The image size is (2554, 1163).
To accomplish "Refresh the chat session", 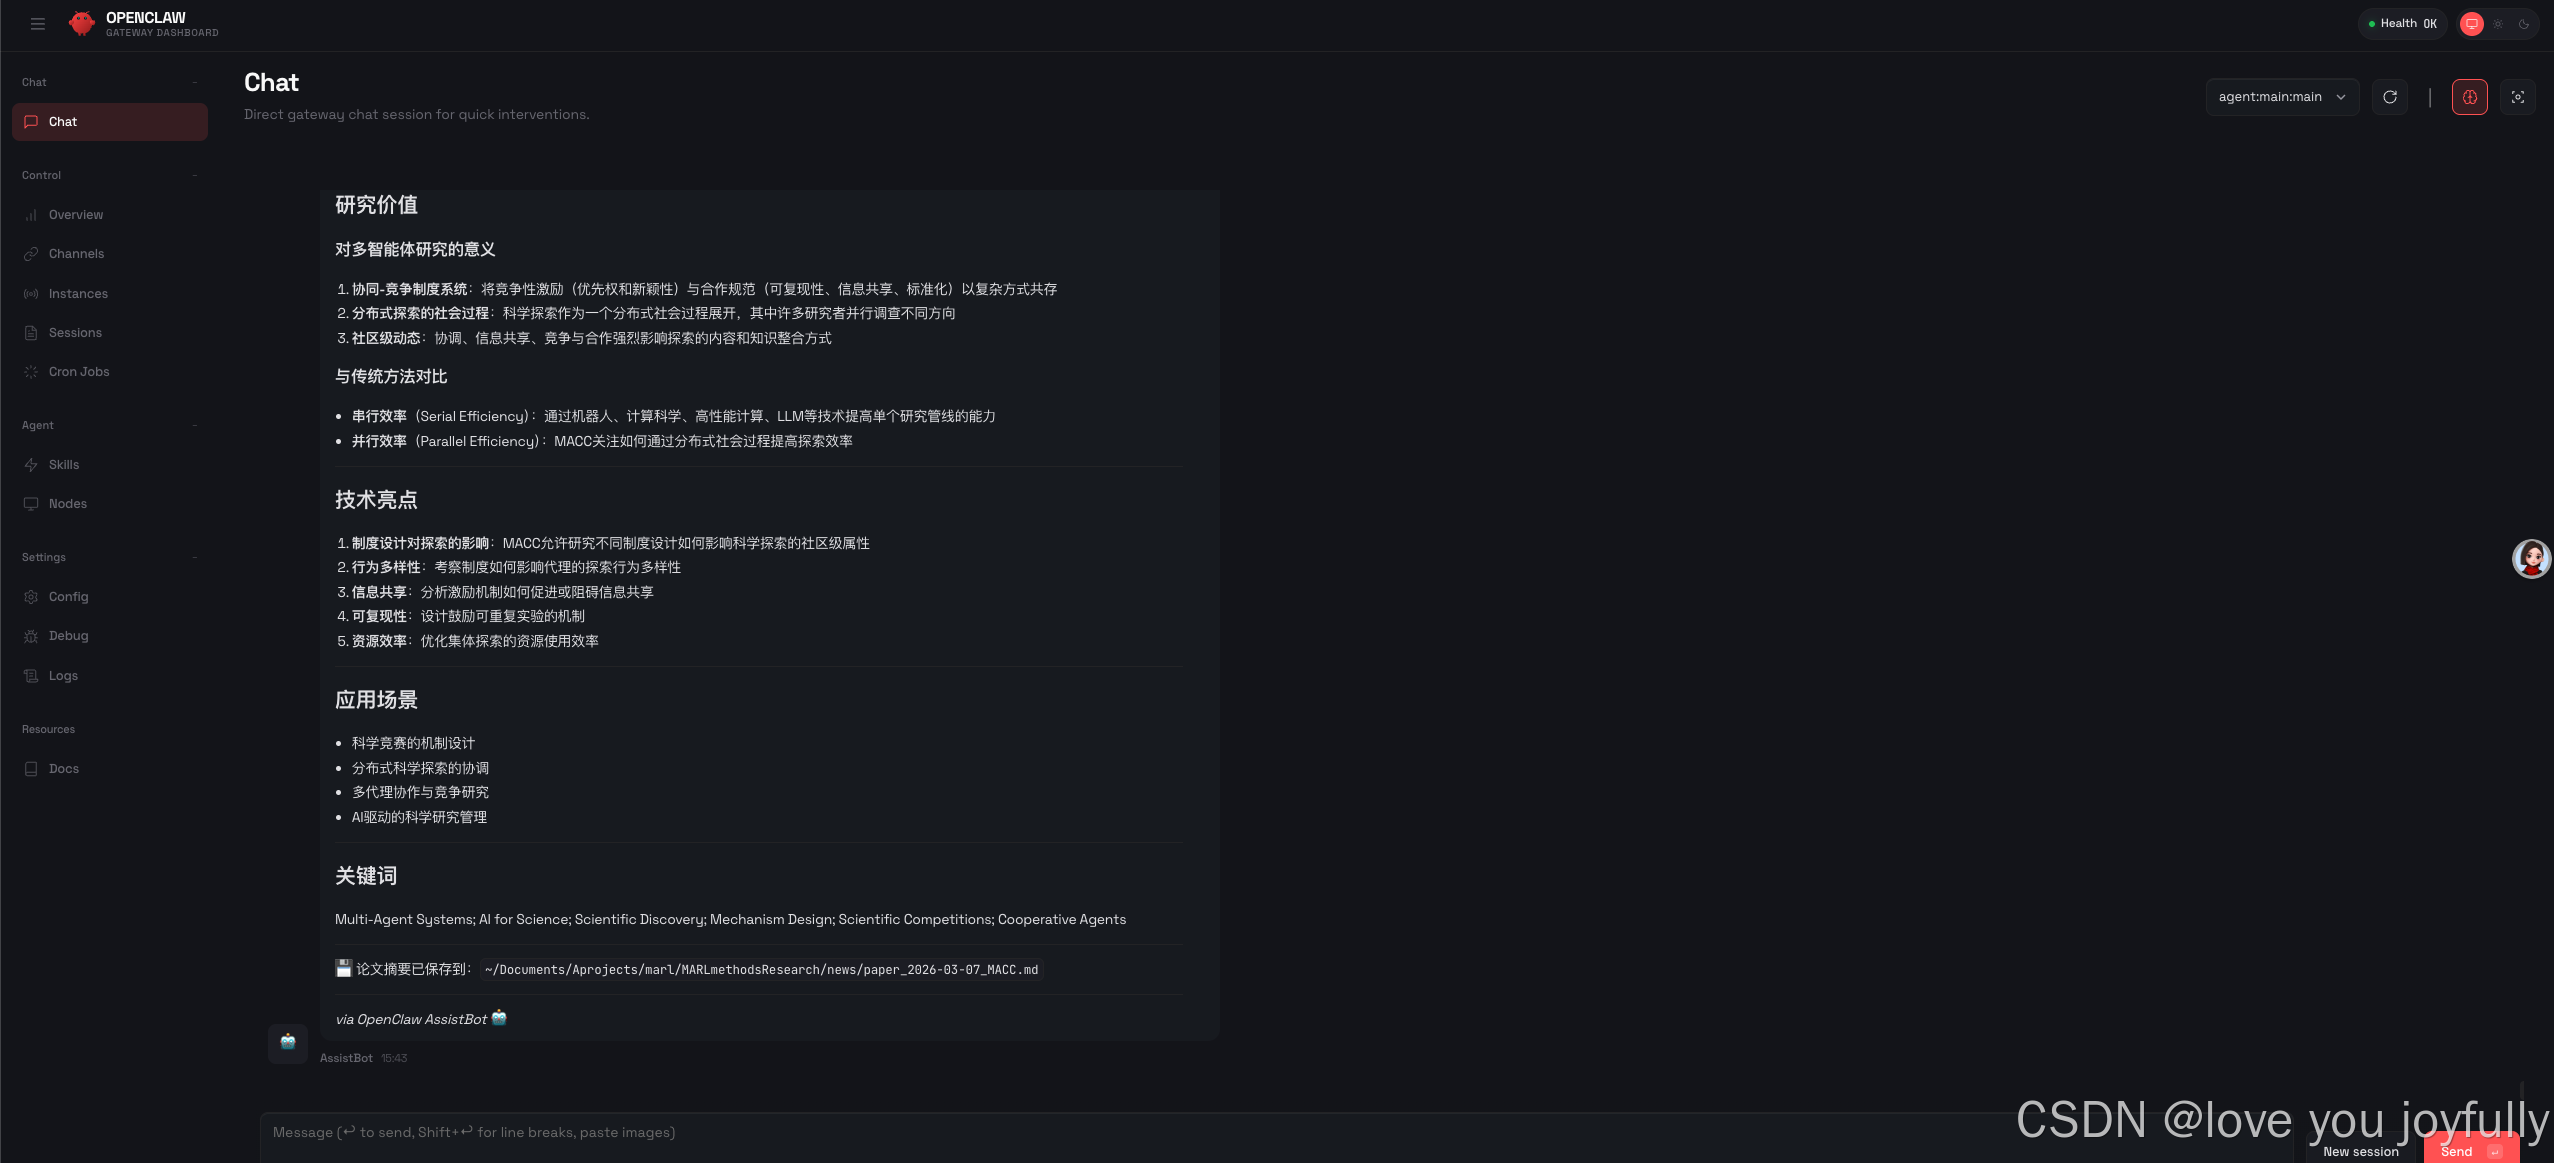I will click(x=2390, y=97).
